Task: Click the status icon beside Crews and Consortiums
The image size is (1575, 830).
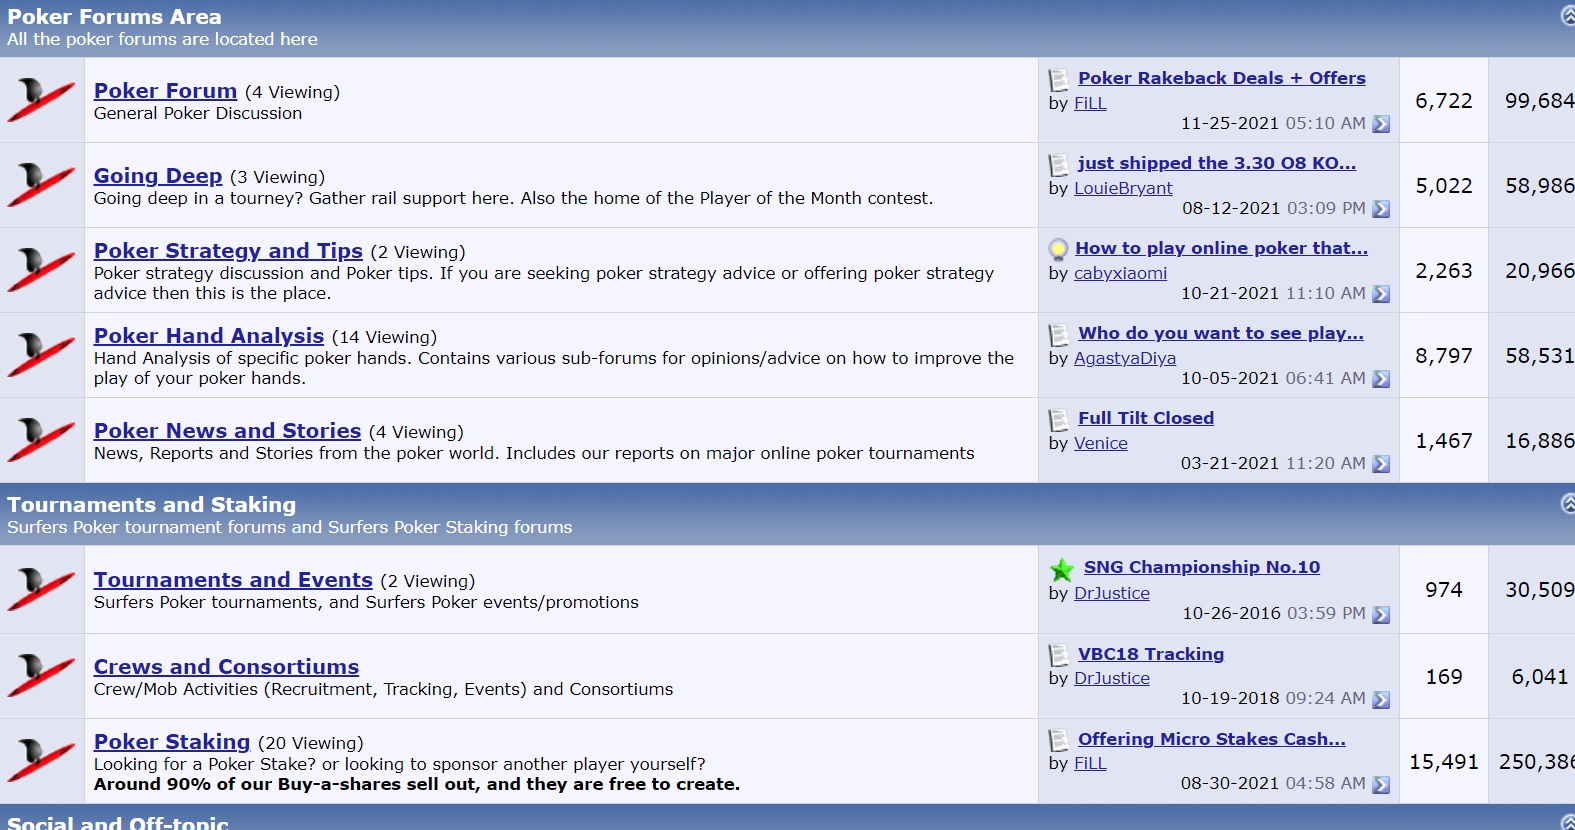Action: point(41,675)
